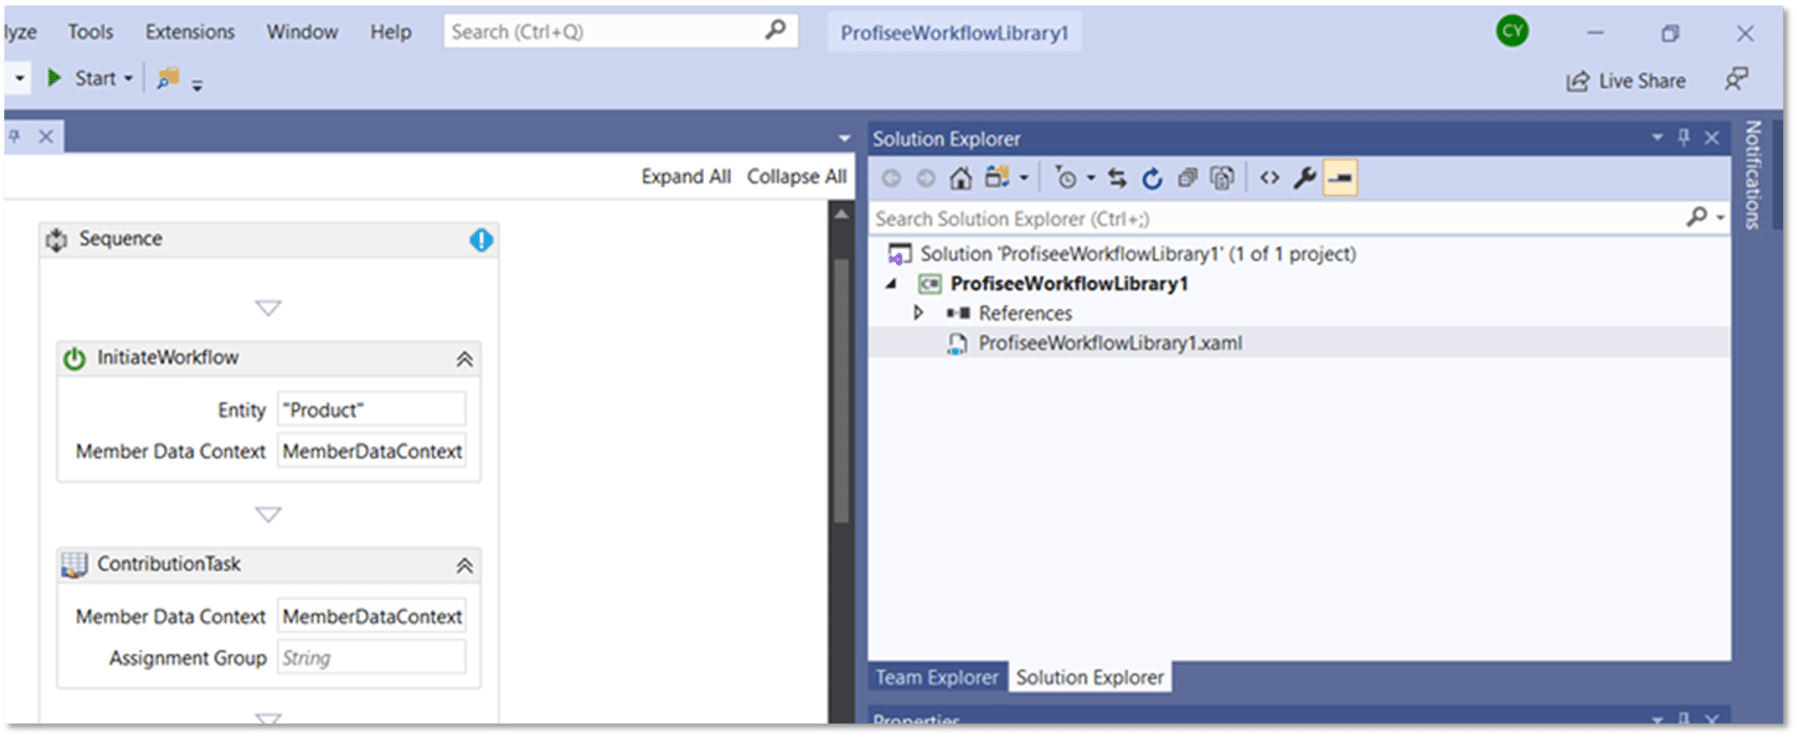The width and height of the screenshot is (1797, 737).
Task: Switch to the Team Explorer tab
Action: pyautogui.click(x=936, y=677)
